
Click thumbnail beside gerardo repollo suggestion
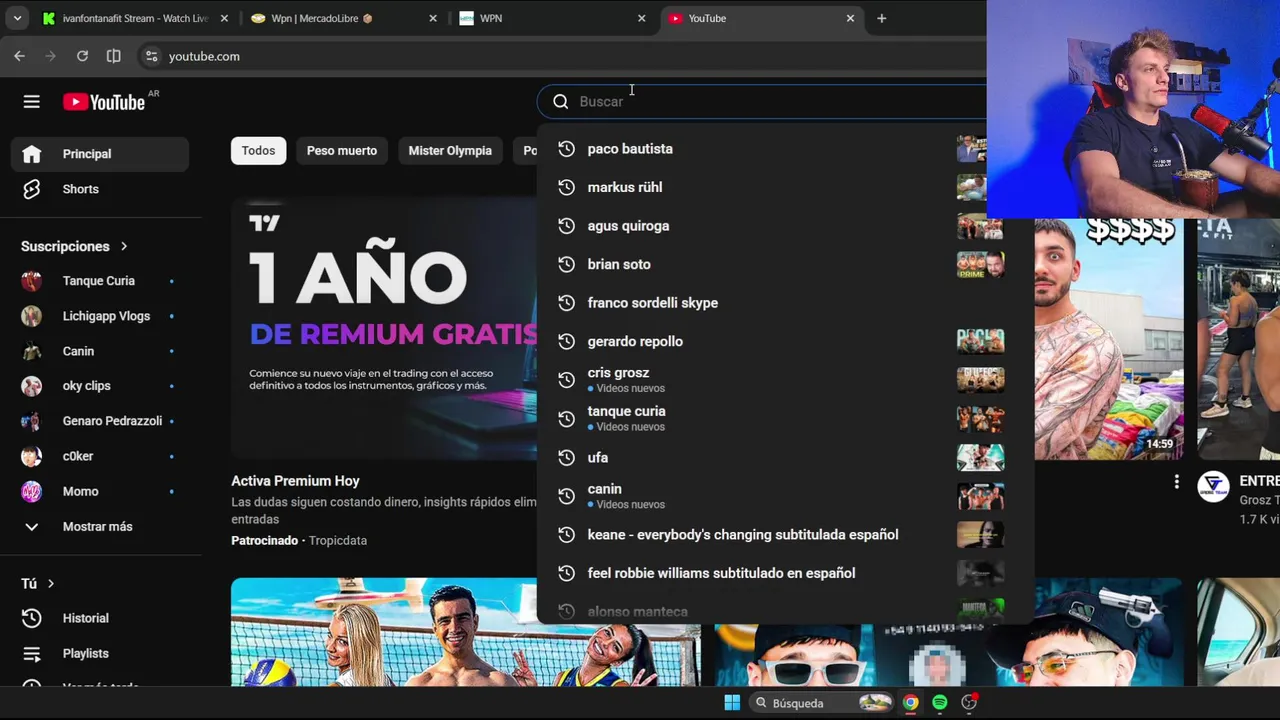pos(980,341)
